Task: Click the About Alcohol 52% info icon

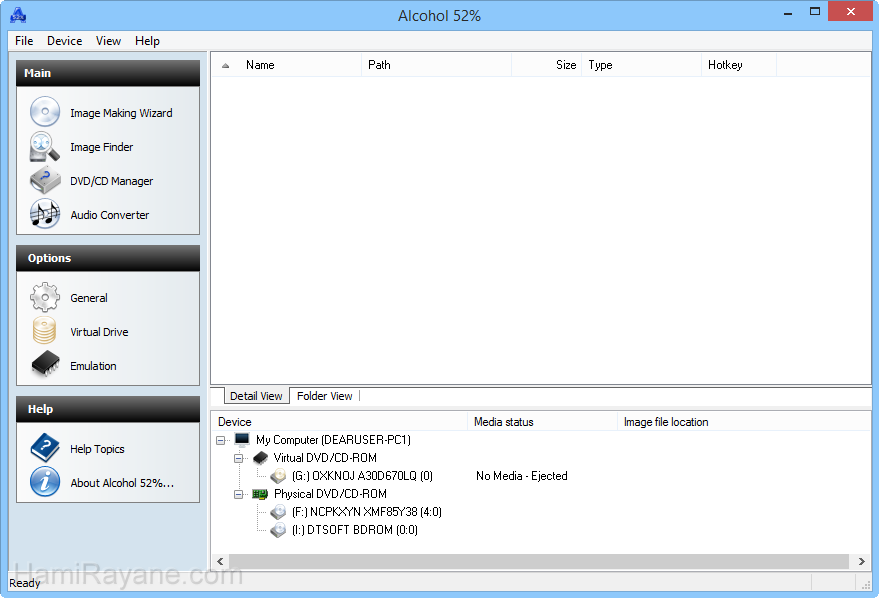Action: [45, 482]
